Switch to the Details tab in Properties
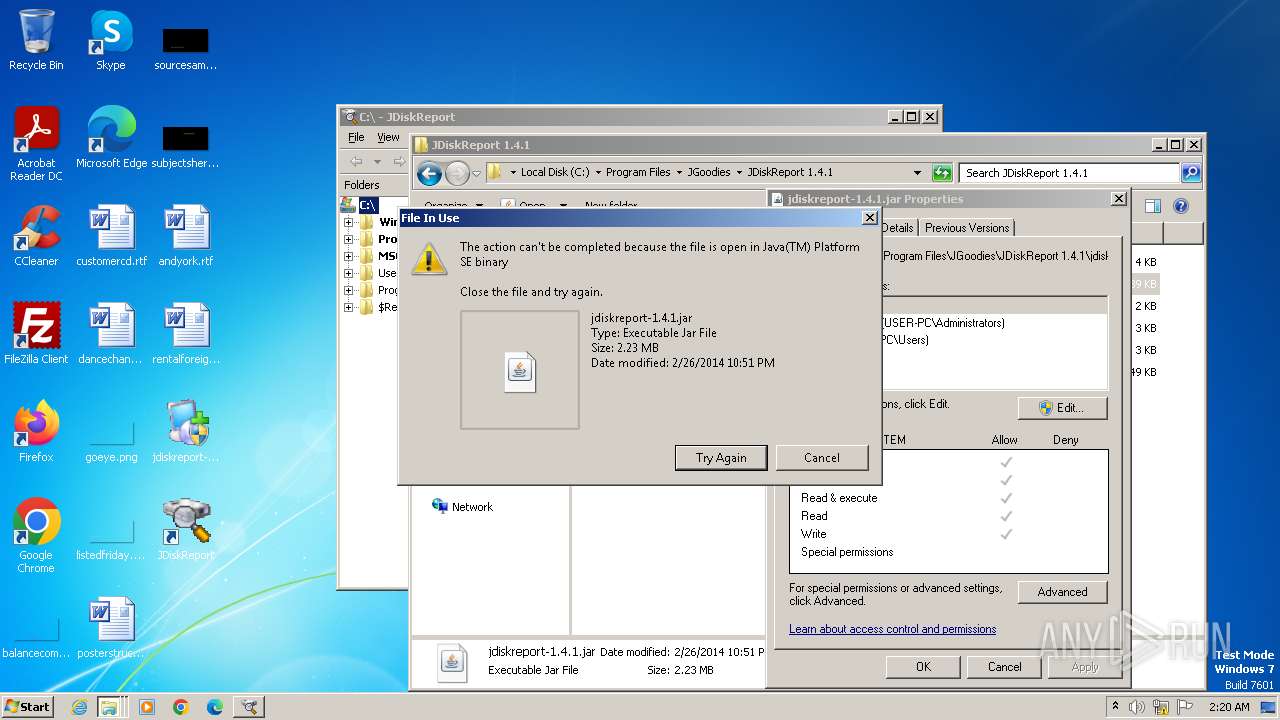 pyautogui.click(x=897, y=228)
